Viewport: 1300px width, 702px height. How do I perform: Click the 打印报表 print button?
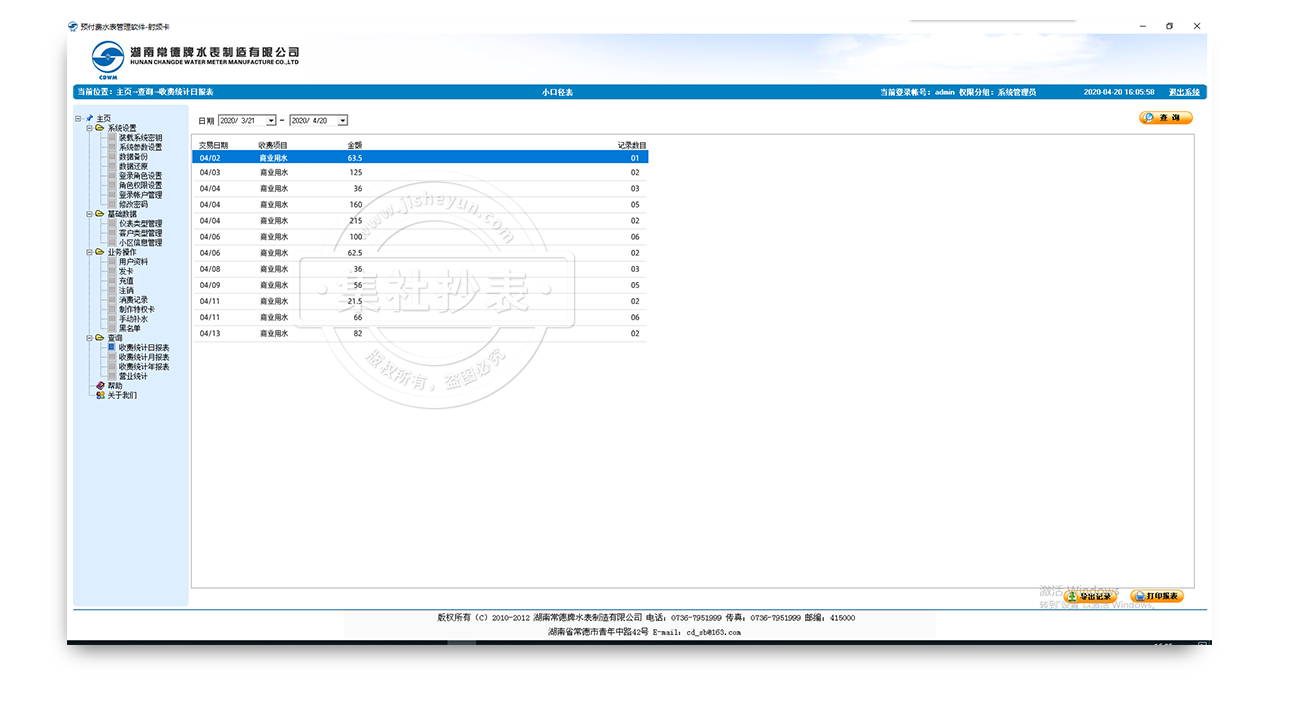tap(1157, 596)
